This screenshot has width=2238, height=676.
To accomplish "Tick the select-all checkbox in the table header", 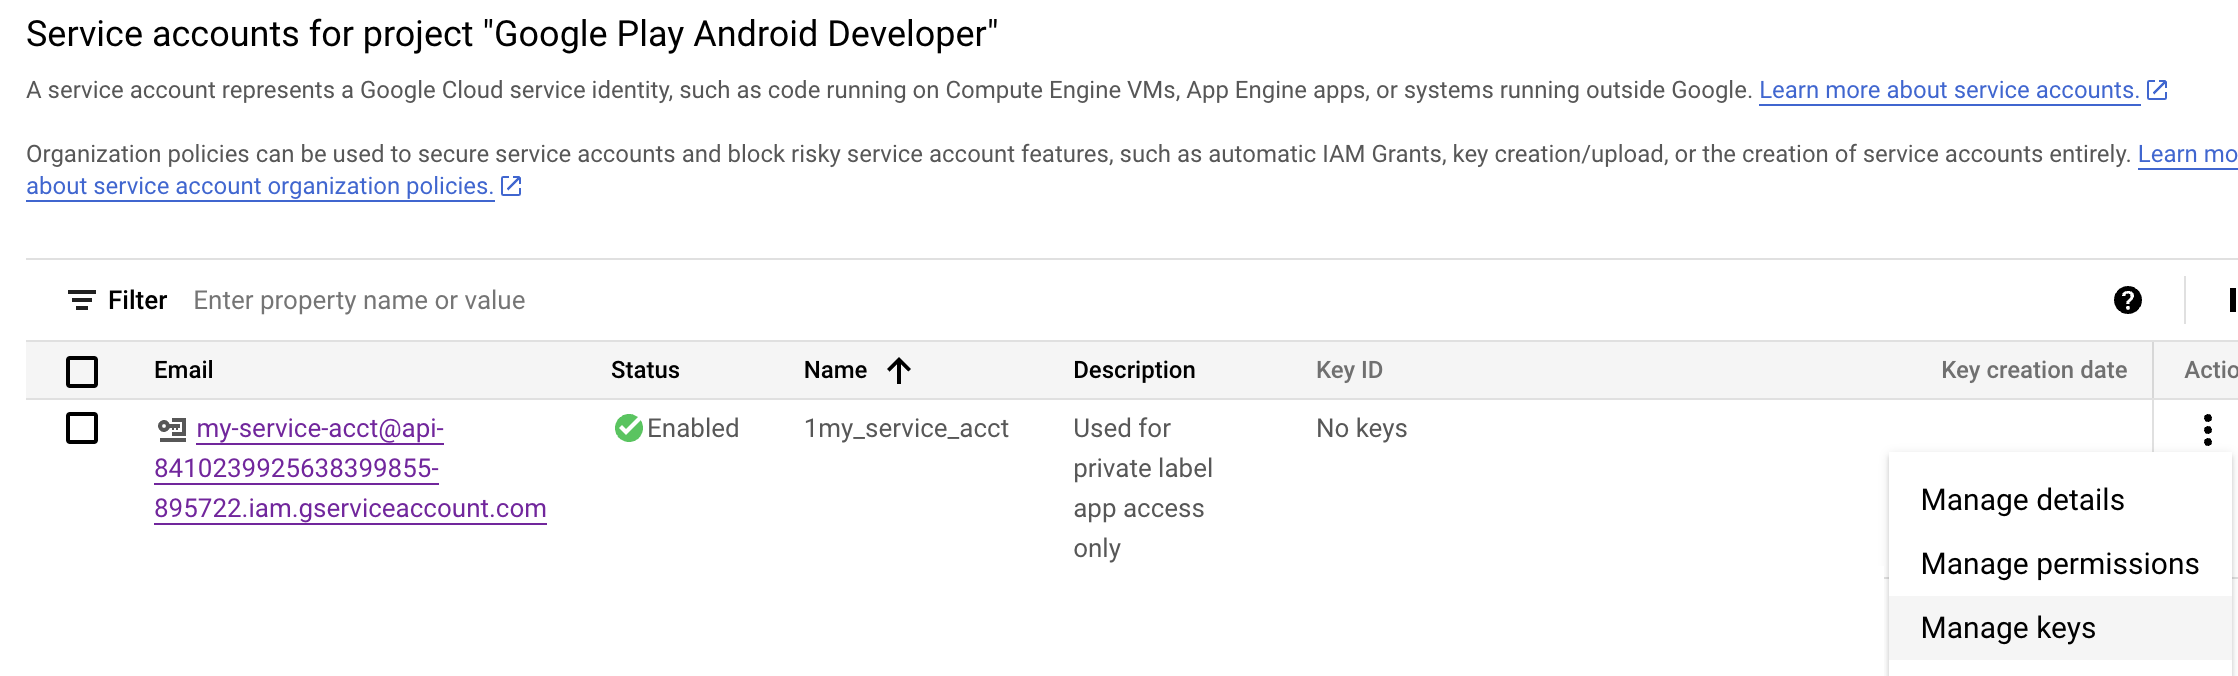I will pos(82,371).
